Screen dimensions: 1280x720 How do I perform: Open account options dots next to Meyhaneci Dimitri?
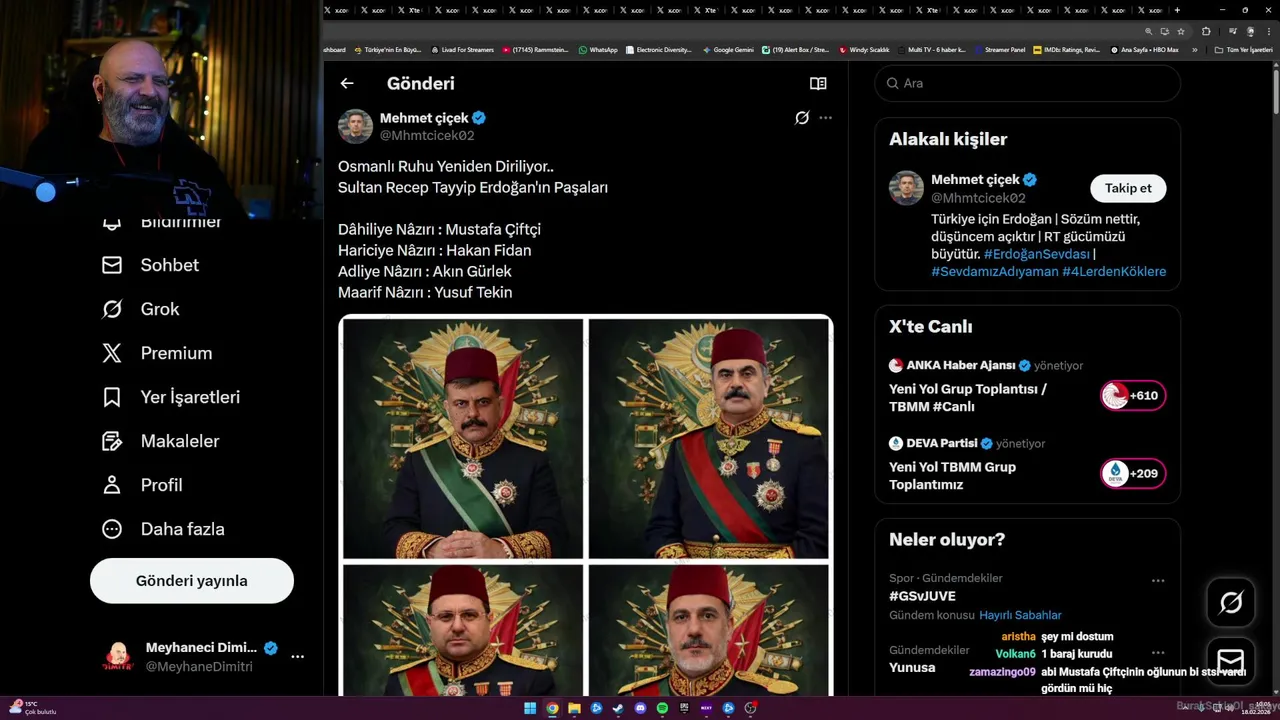pos(297,657)
